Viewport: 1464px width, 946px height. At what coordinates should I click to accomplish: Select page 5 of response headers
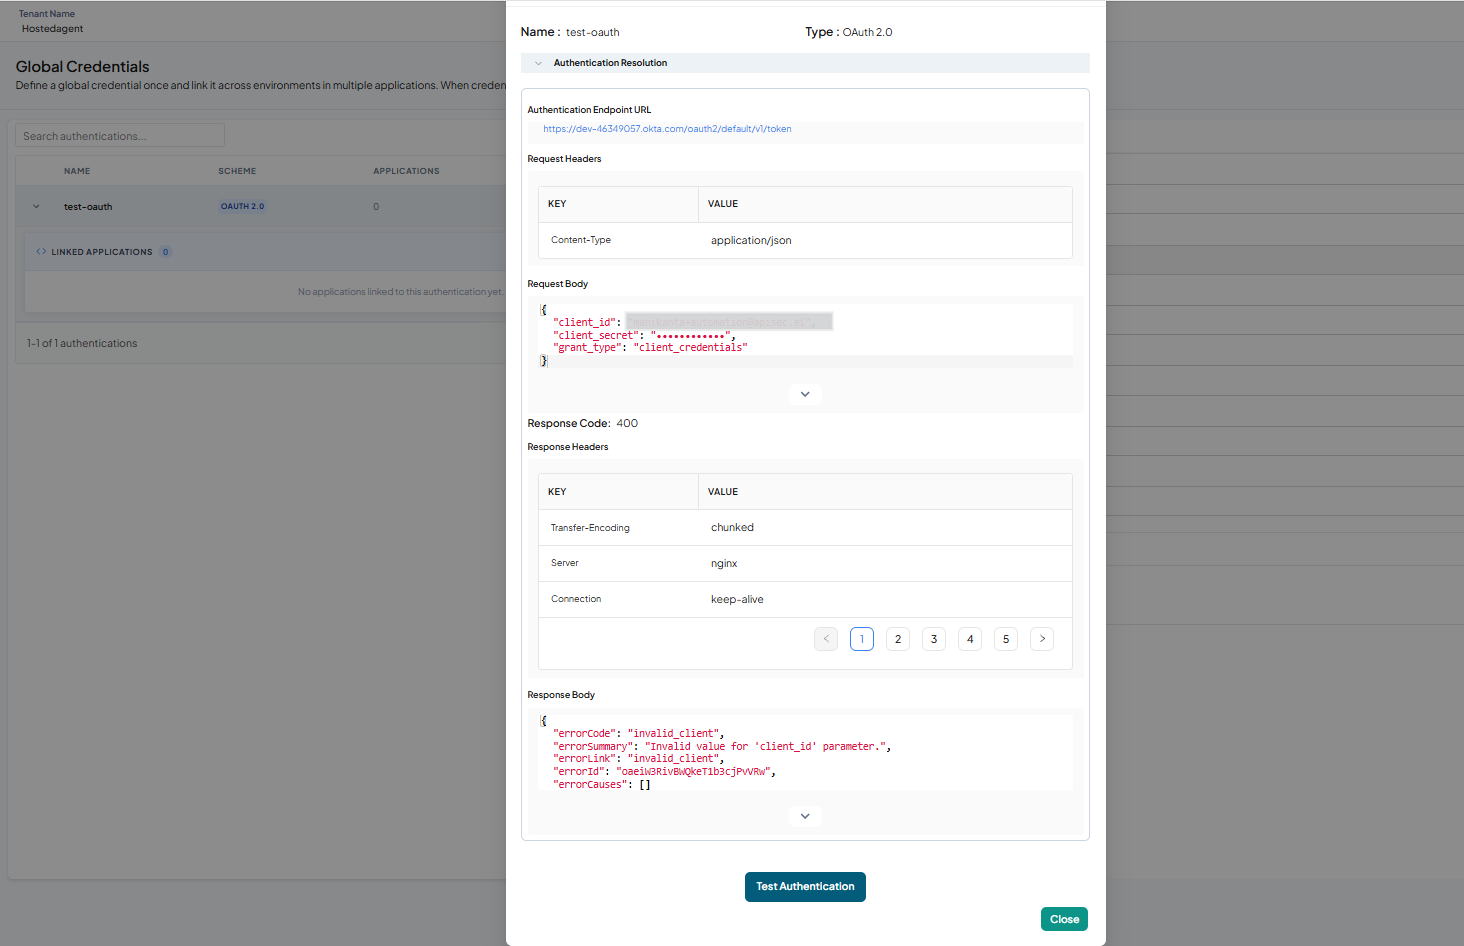(1006, 639)
